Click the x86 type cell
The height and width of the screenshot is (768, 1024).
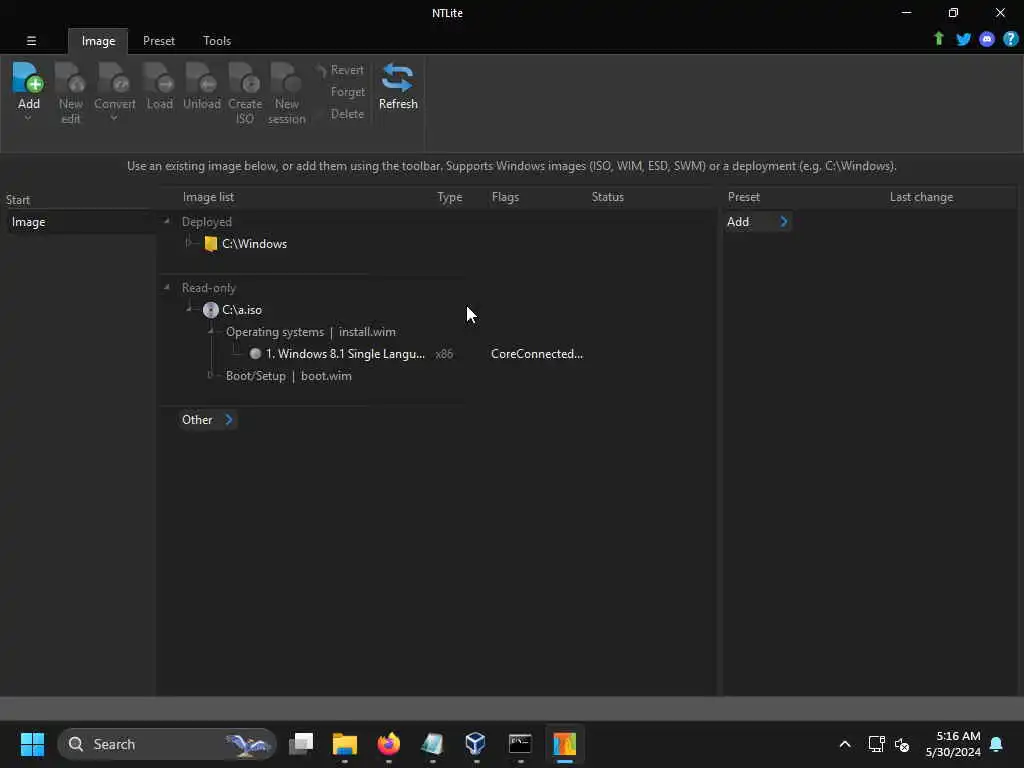tap(444, 354)
